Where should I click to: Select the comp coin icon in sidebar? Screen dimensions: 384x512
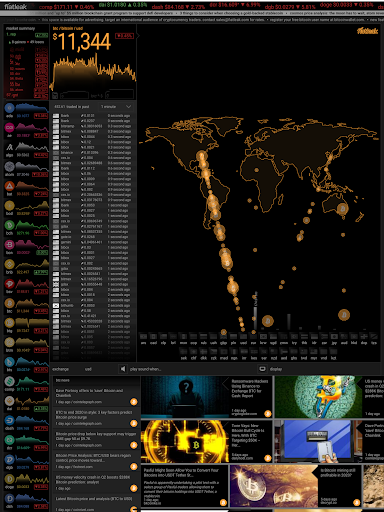(x=9, y=381)
